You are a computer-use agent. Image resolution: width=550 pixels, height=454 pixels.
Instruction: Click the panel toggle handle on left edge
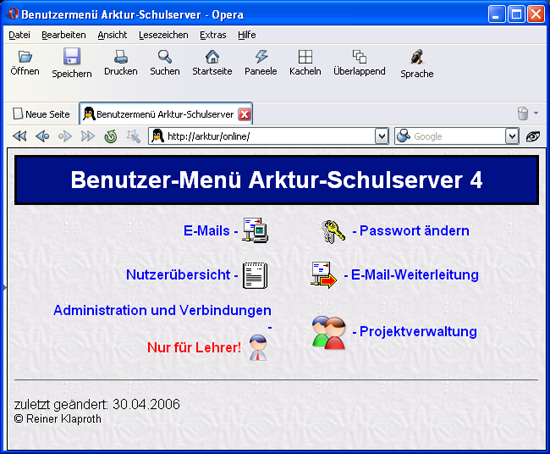point(5,288)
